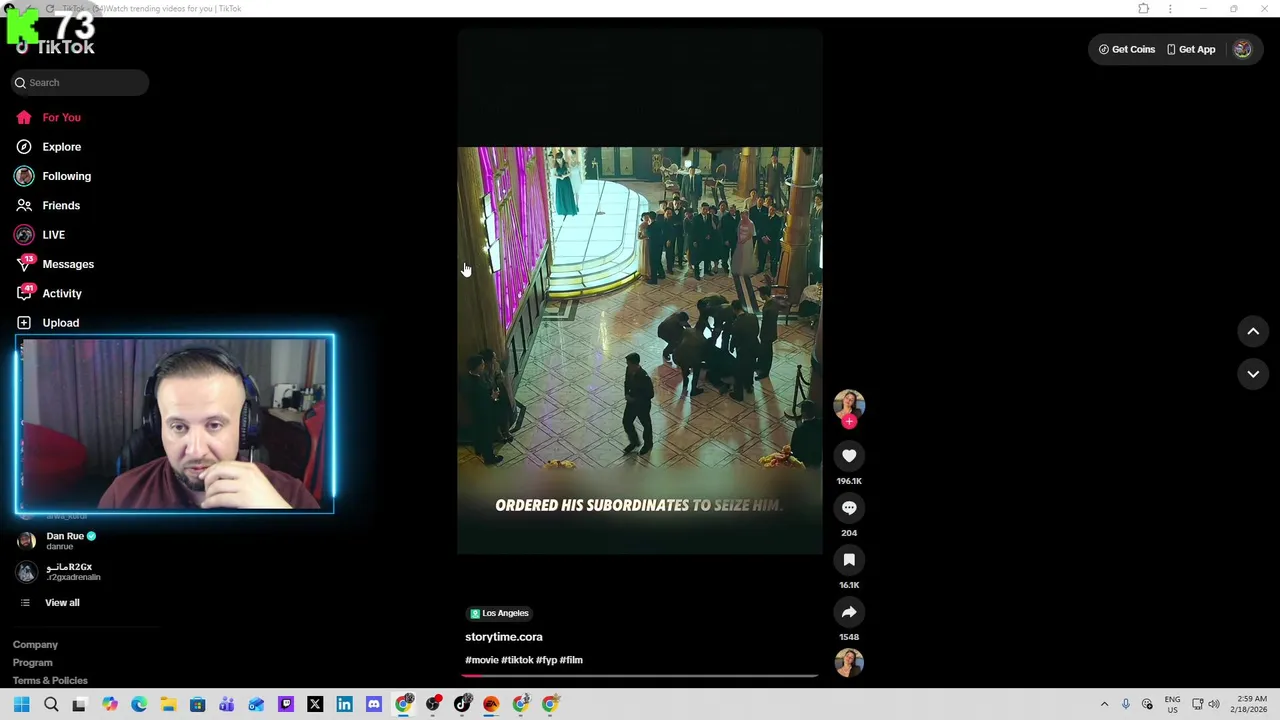Open the #fyp hashtag
The image size is (1280, 720).
pyautogui.click(x=547, y=660)
